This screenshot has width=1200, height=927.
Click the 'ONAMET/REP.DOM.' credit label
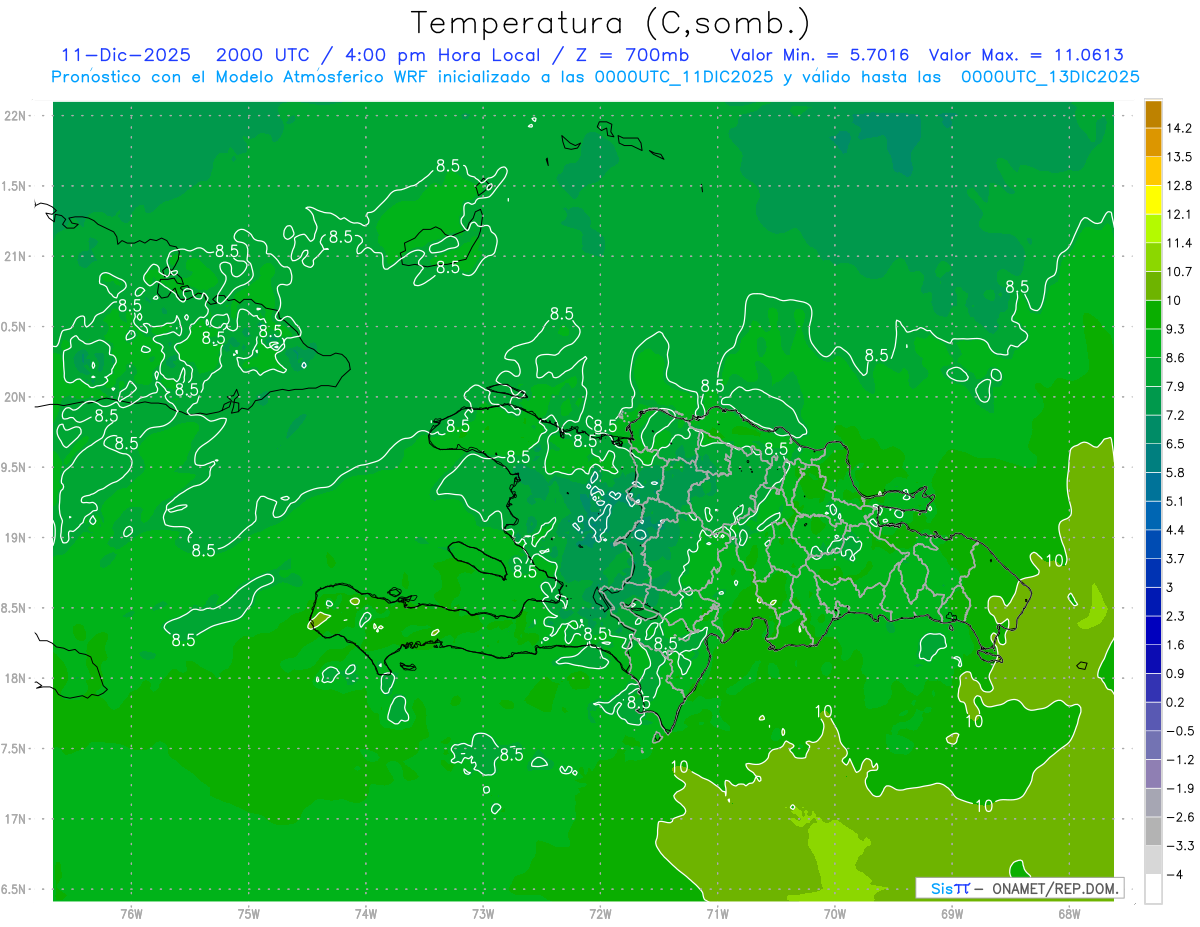1055,888
